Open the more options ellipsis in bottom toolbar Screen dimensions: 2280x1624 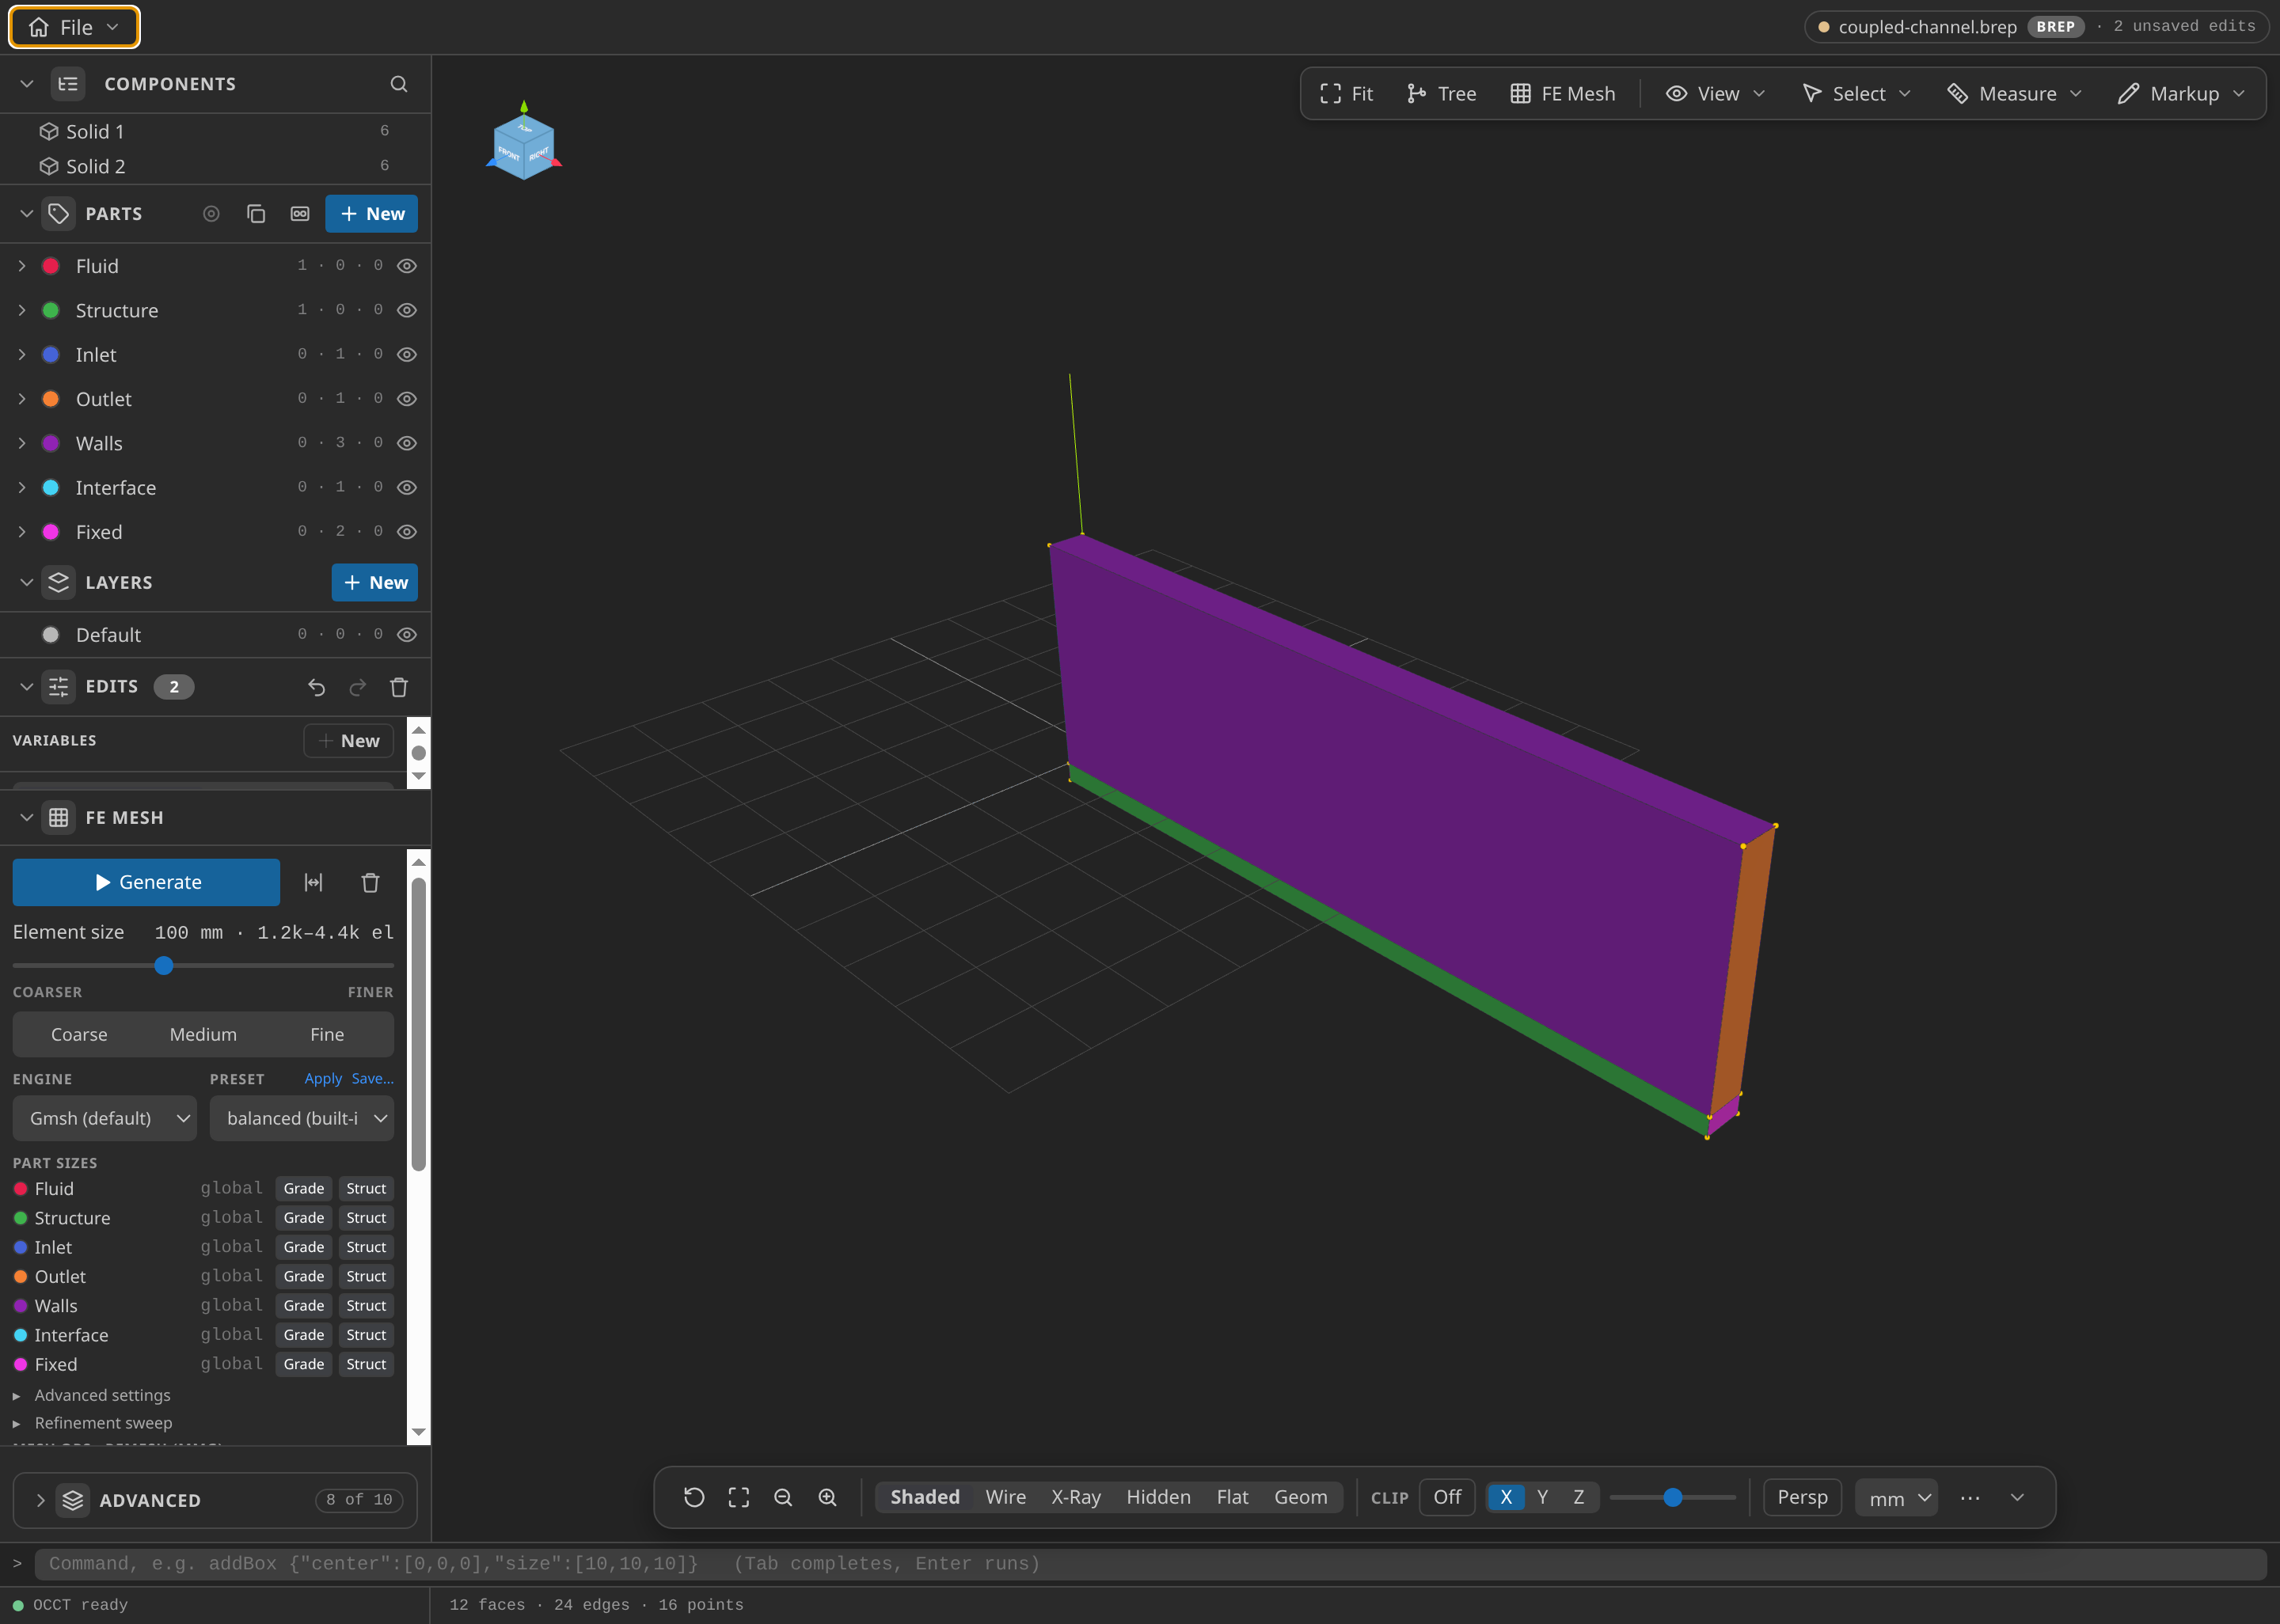pyautogui.click(x=1970, y=1497)
